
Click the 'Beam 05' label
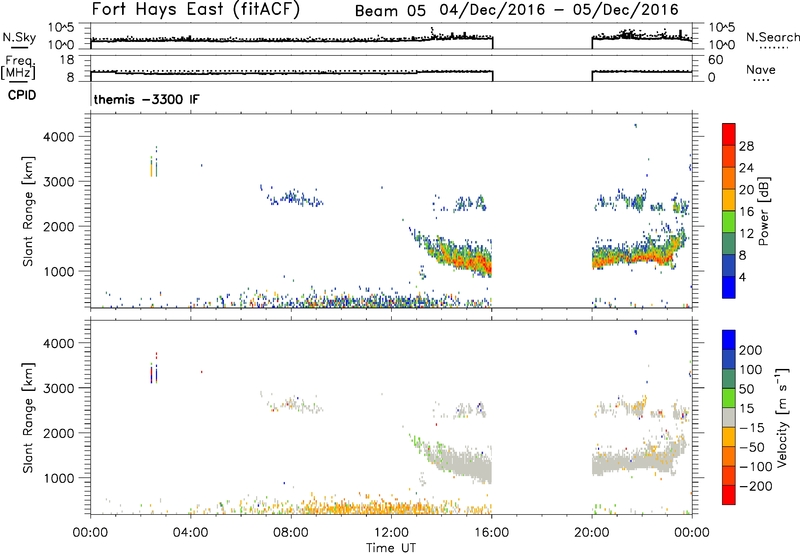pos(390,11)
